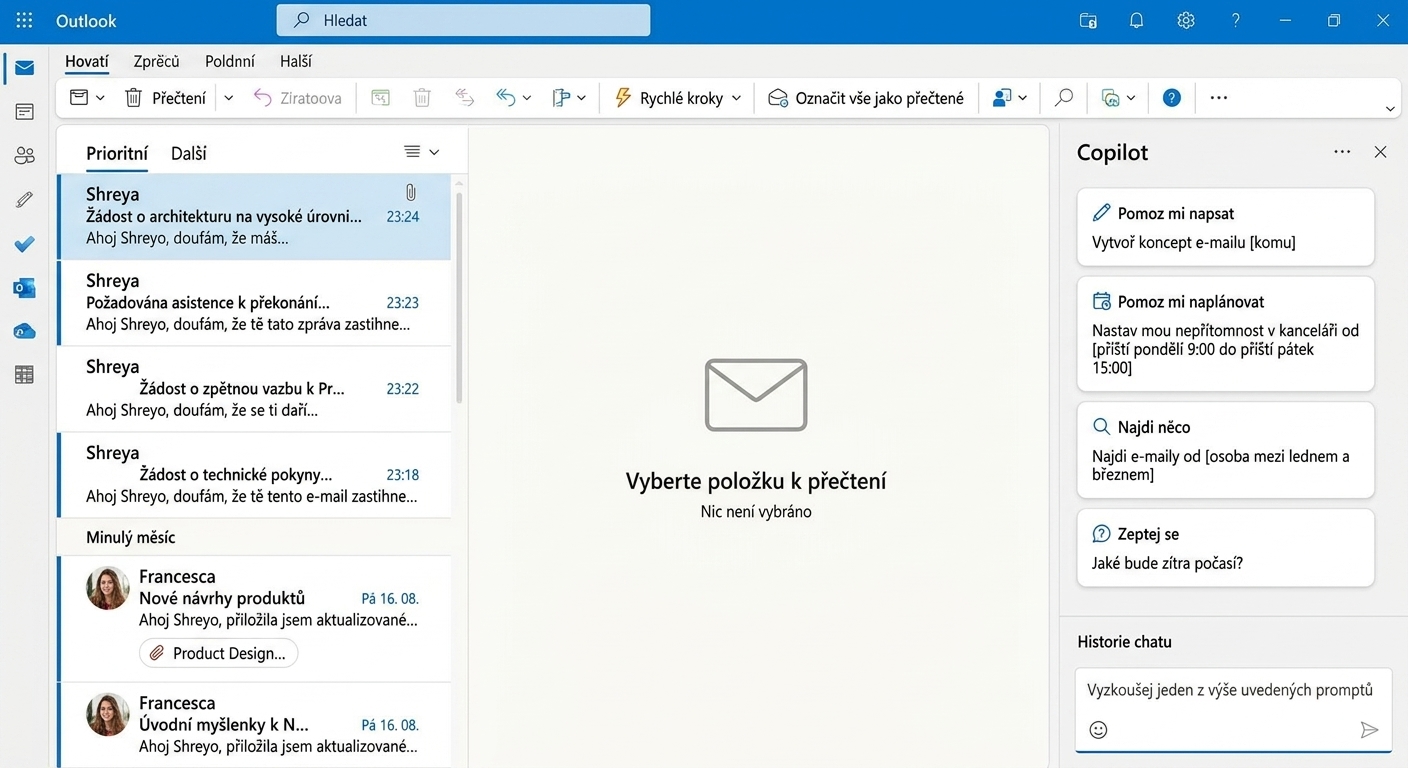Open the Calendar icon in left sidebar
The width and height of the screenshot is (1408, 768).
point(24,112)
